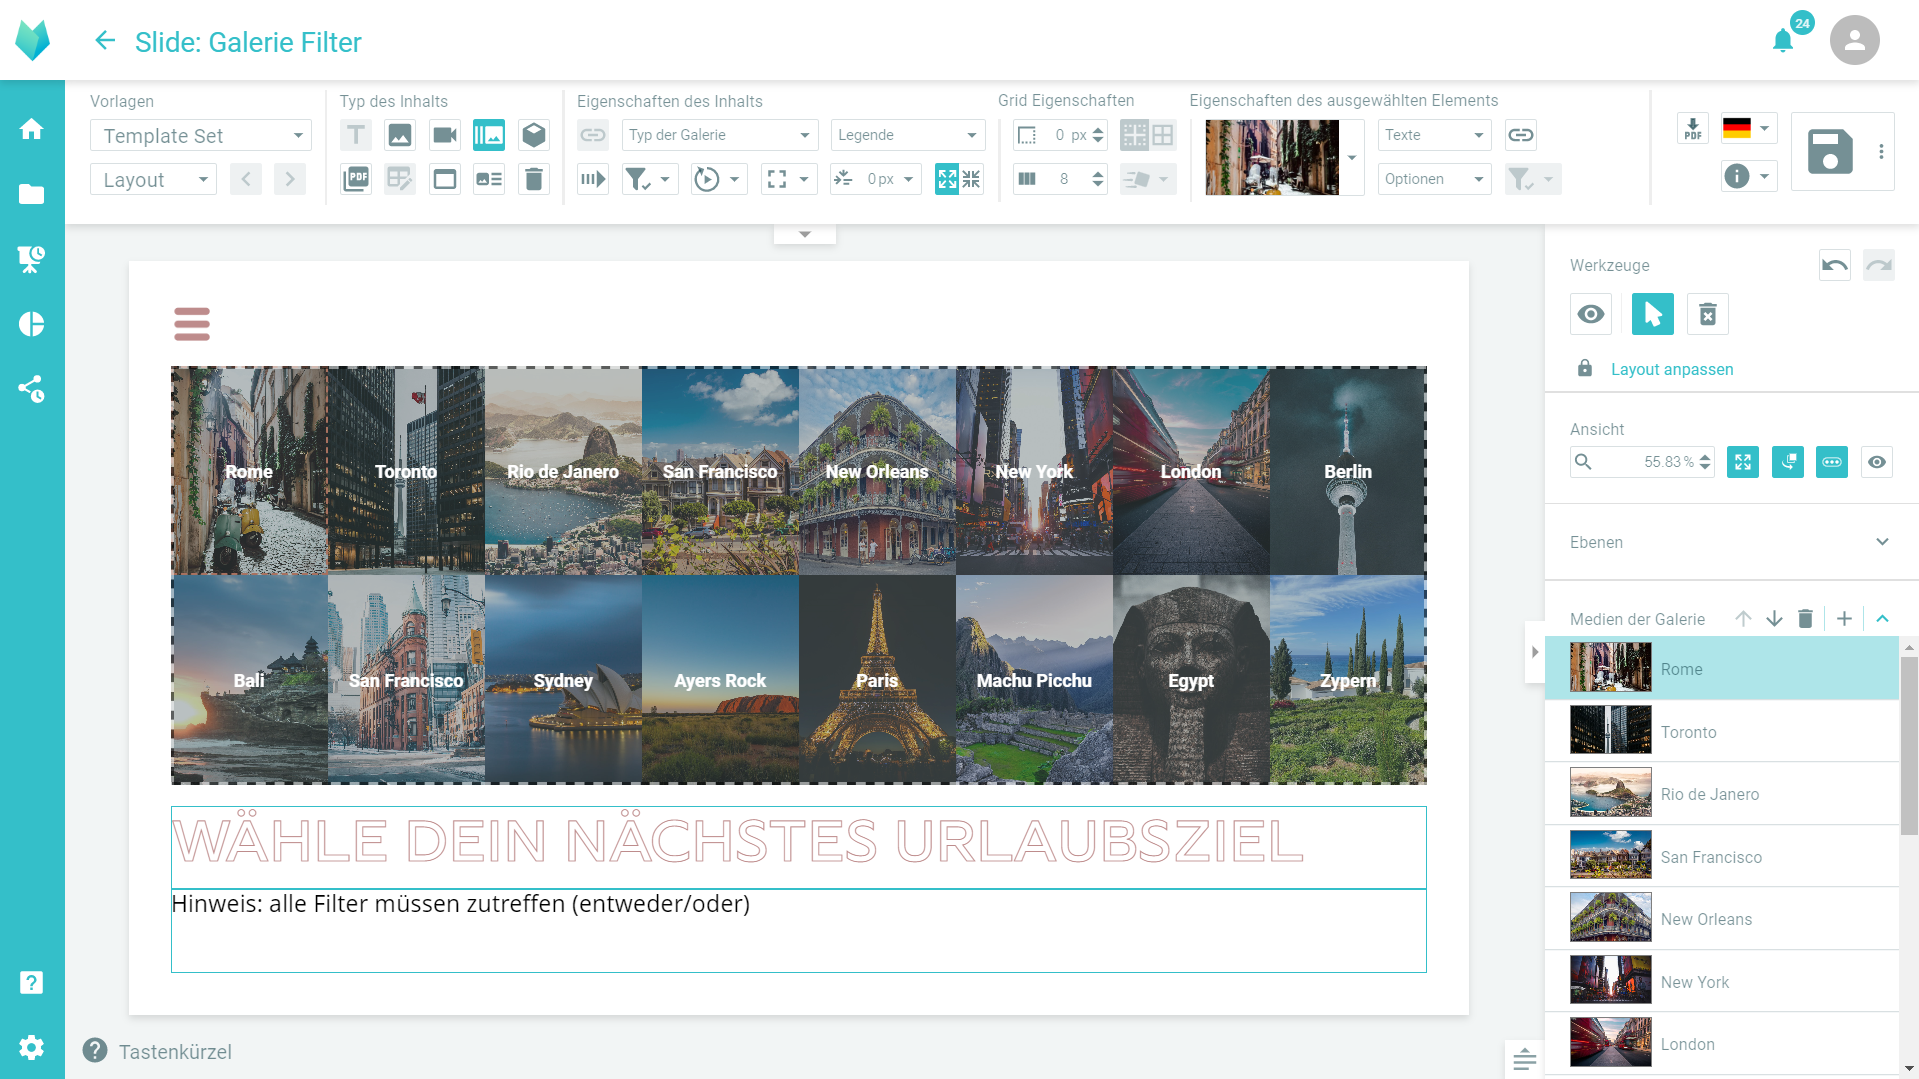
Task: Move gallery media item down
Action: click(1775, 619)
